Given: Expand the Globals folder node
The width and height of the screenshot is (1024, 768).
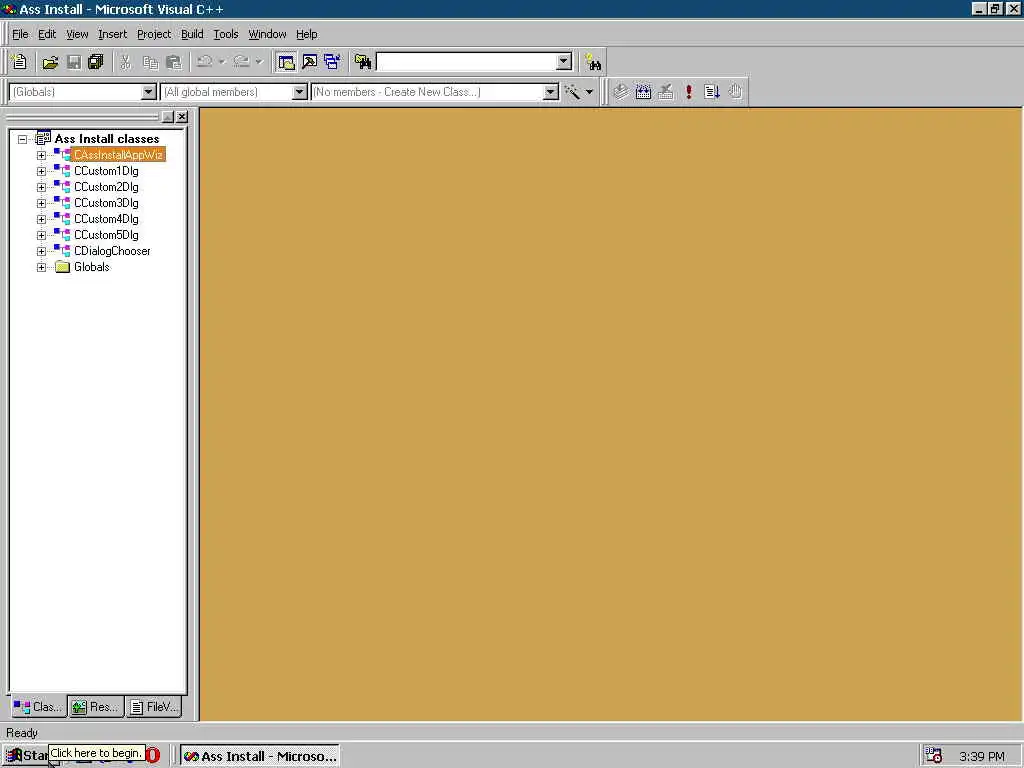Looking at the screenshot, I should click(41, 267).
